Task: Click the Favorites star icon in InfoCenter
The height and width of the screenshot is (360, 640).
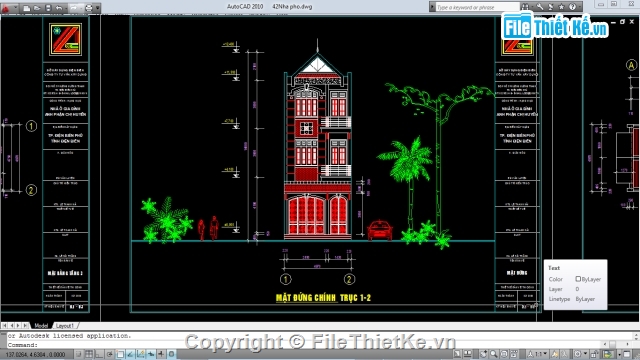Action: tap(562, 7)
